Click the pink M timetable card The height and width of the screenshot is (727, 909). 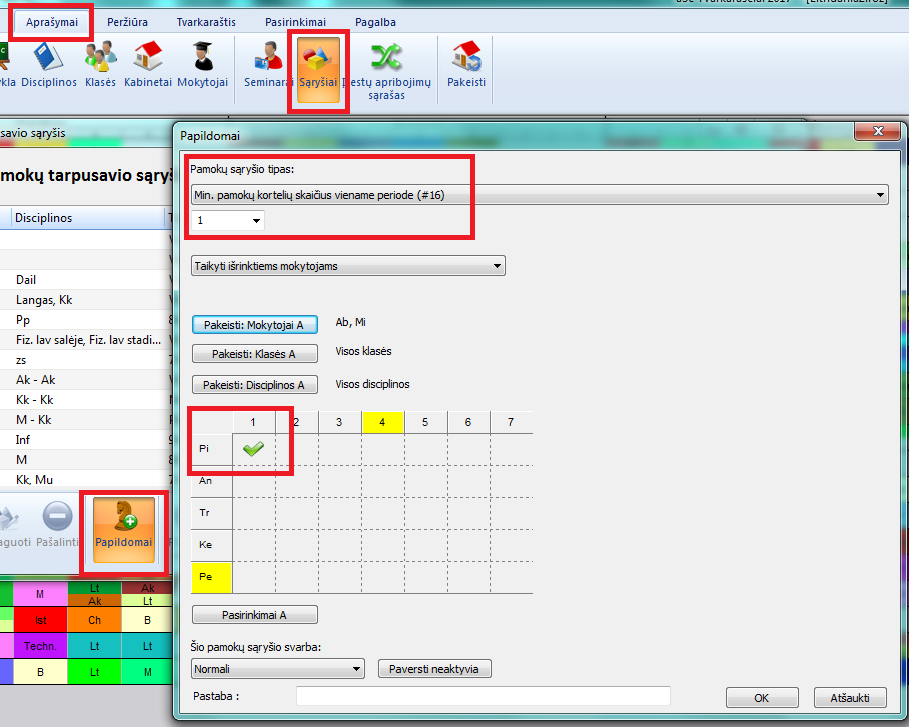point(40,594)
